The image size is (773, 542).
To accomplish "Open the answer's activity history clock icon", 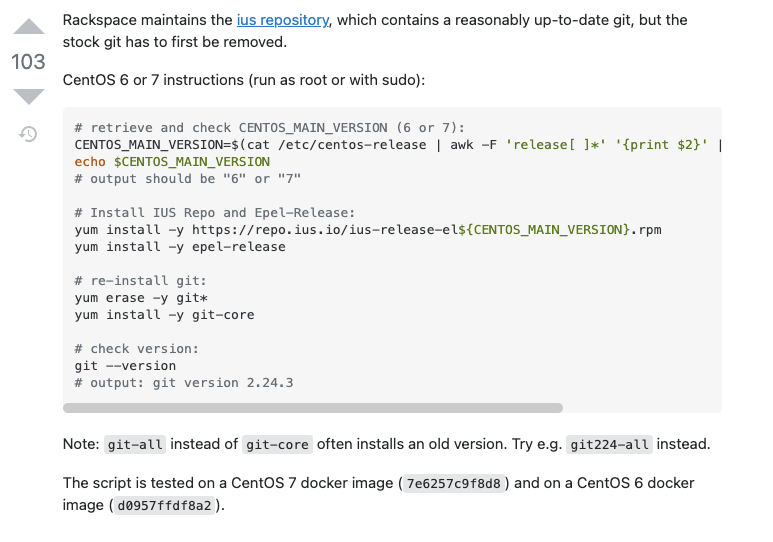I will tap(28, 134).
